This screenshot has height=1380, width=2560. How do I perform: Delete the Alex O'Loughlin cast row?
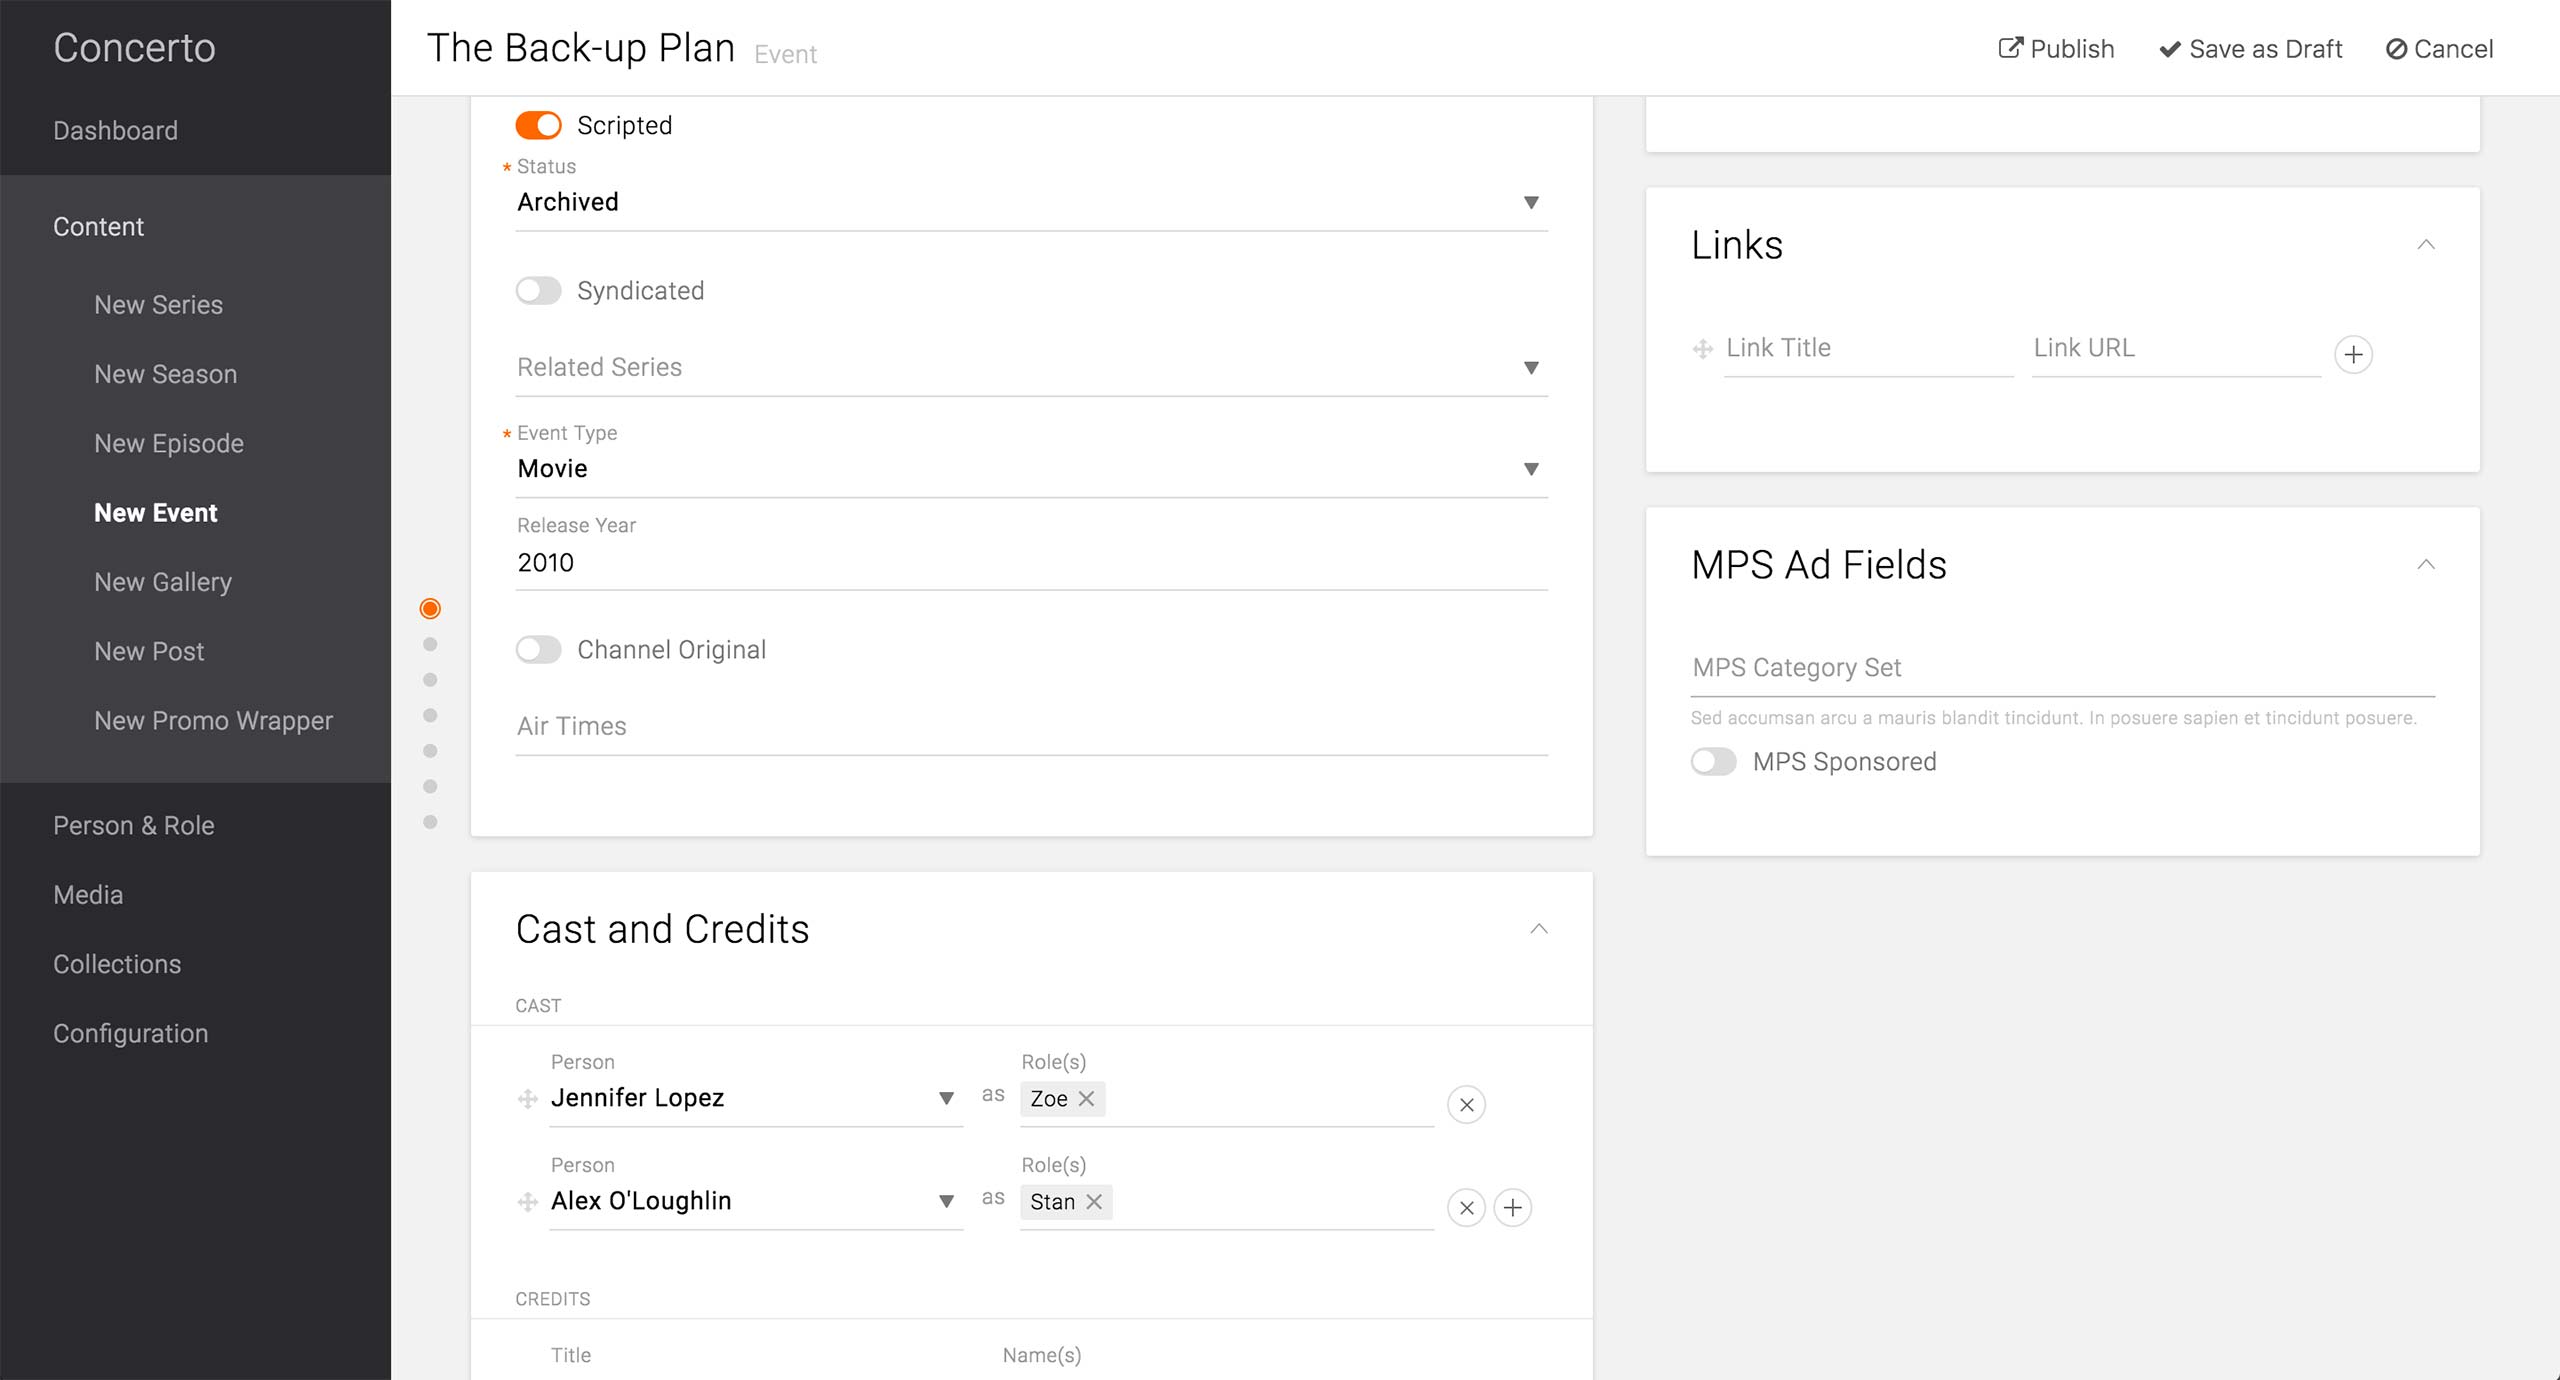[x=1466, y=1208]
